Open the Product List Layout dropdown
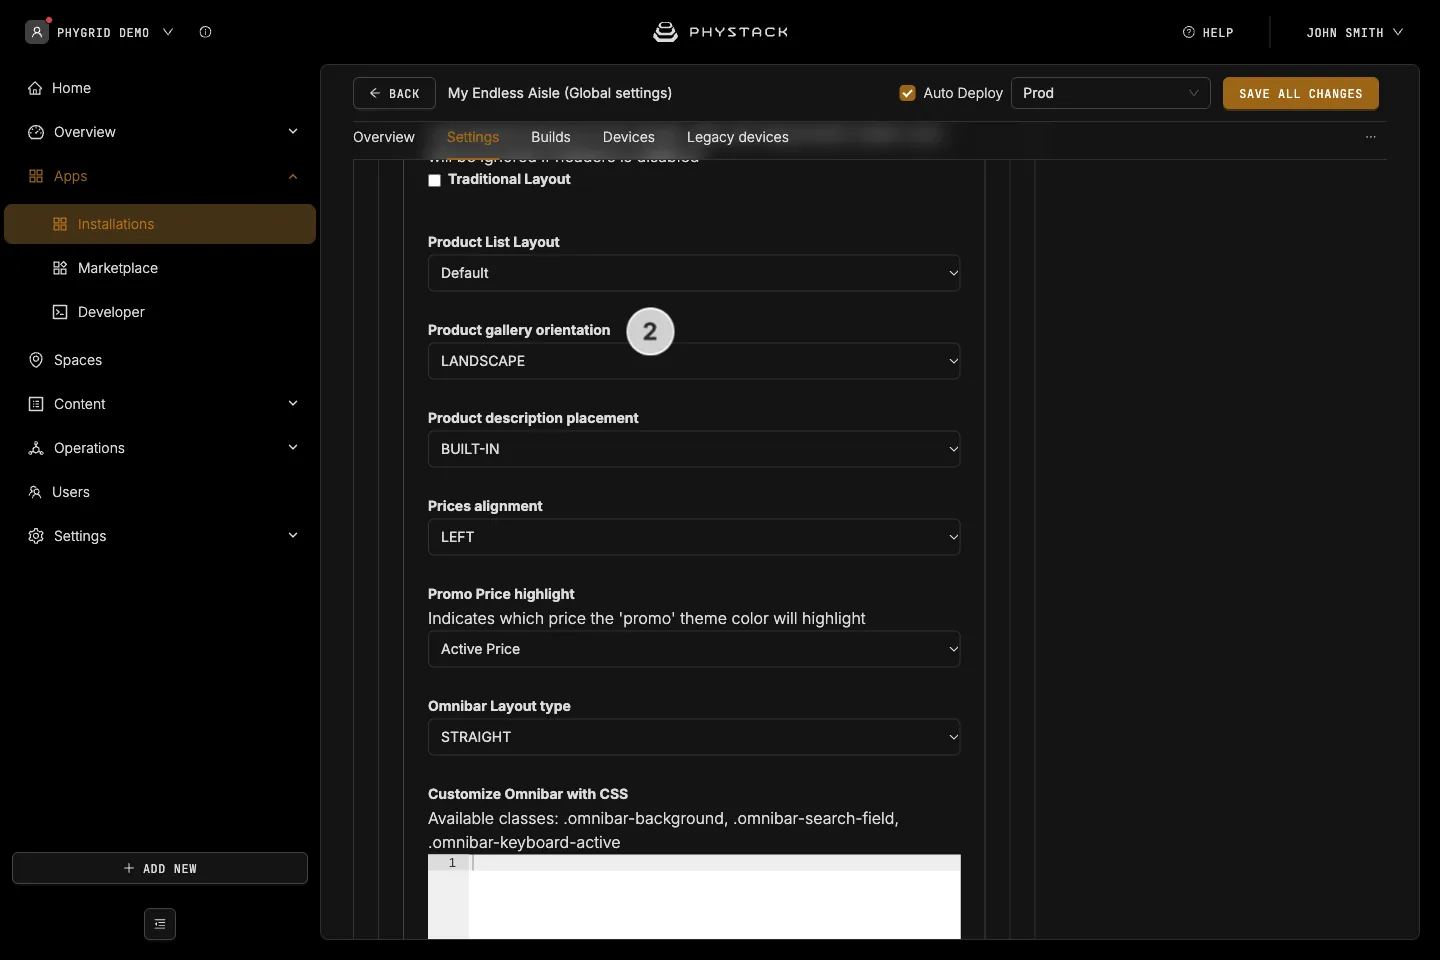The width and height of the screenshot is (1440, 960). [694, 273]
